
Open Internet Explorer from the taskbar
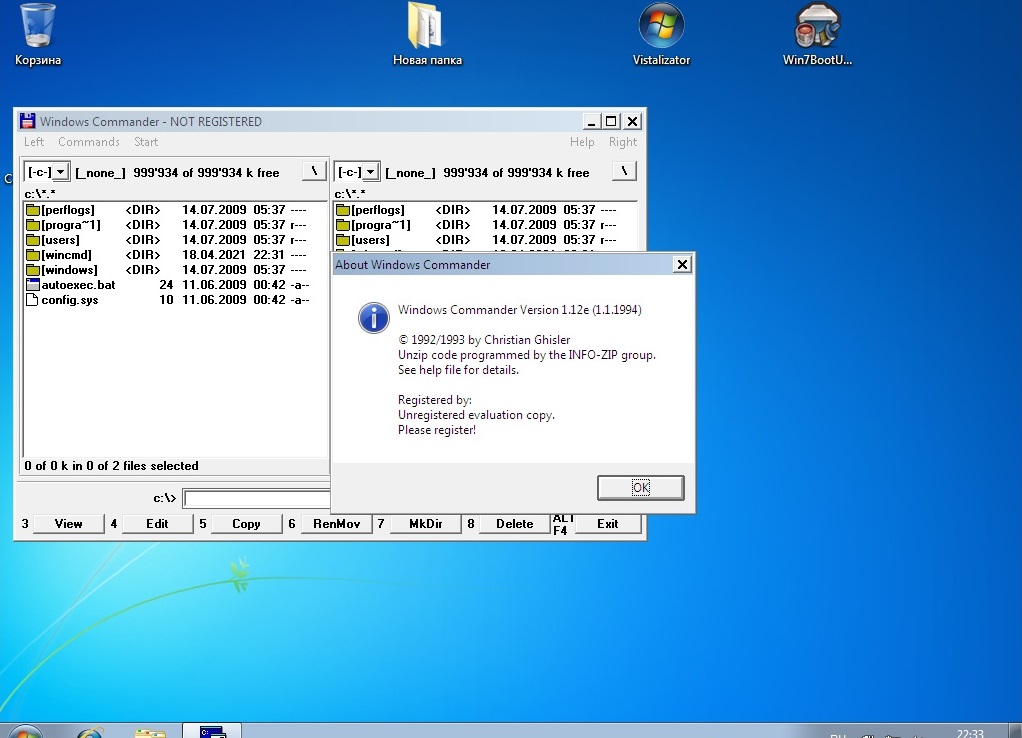click(90, 732)
